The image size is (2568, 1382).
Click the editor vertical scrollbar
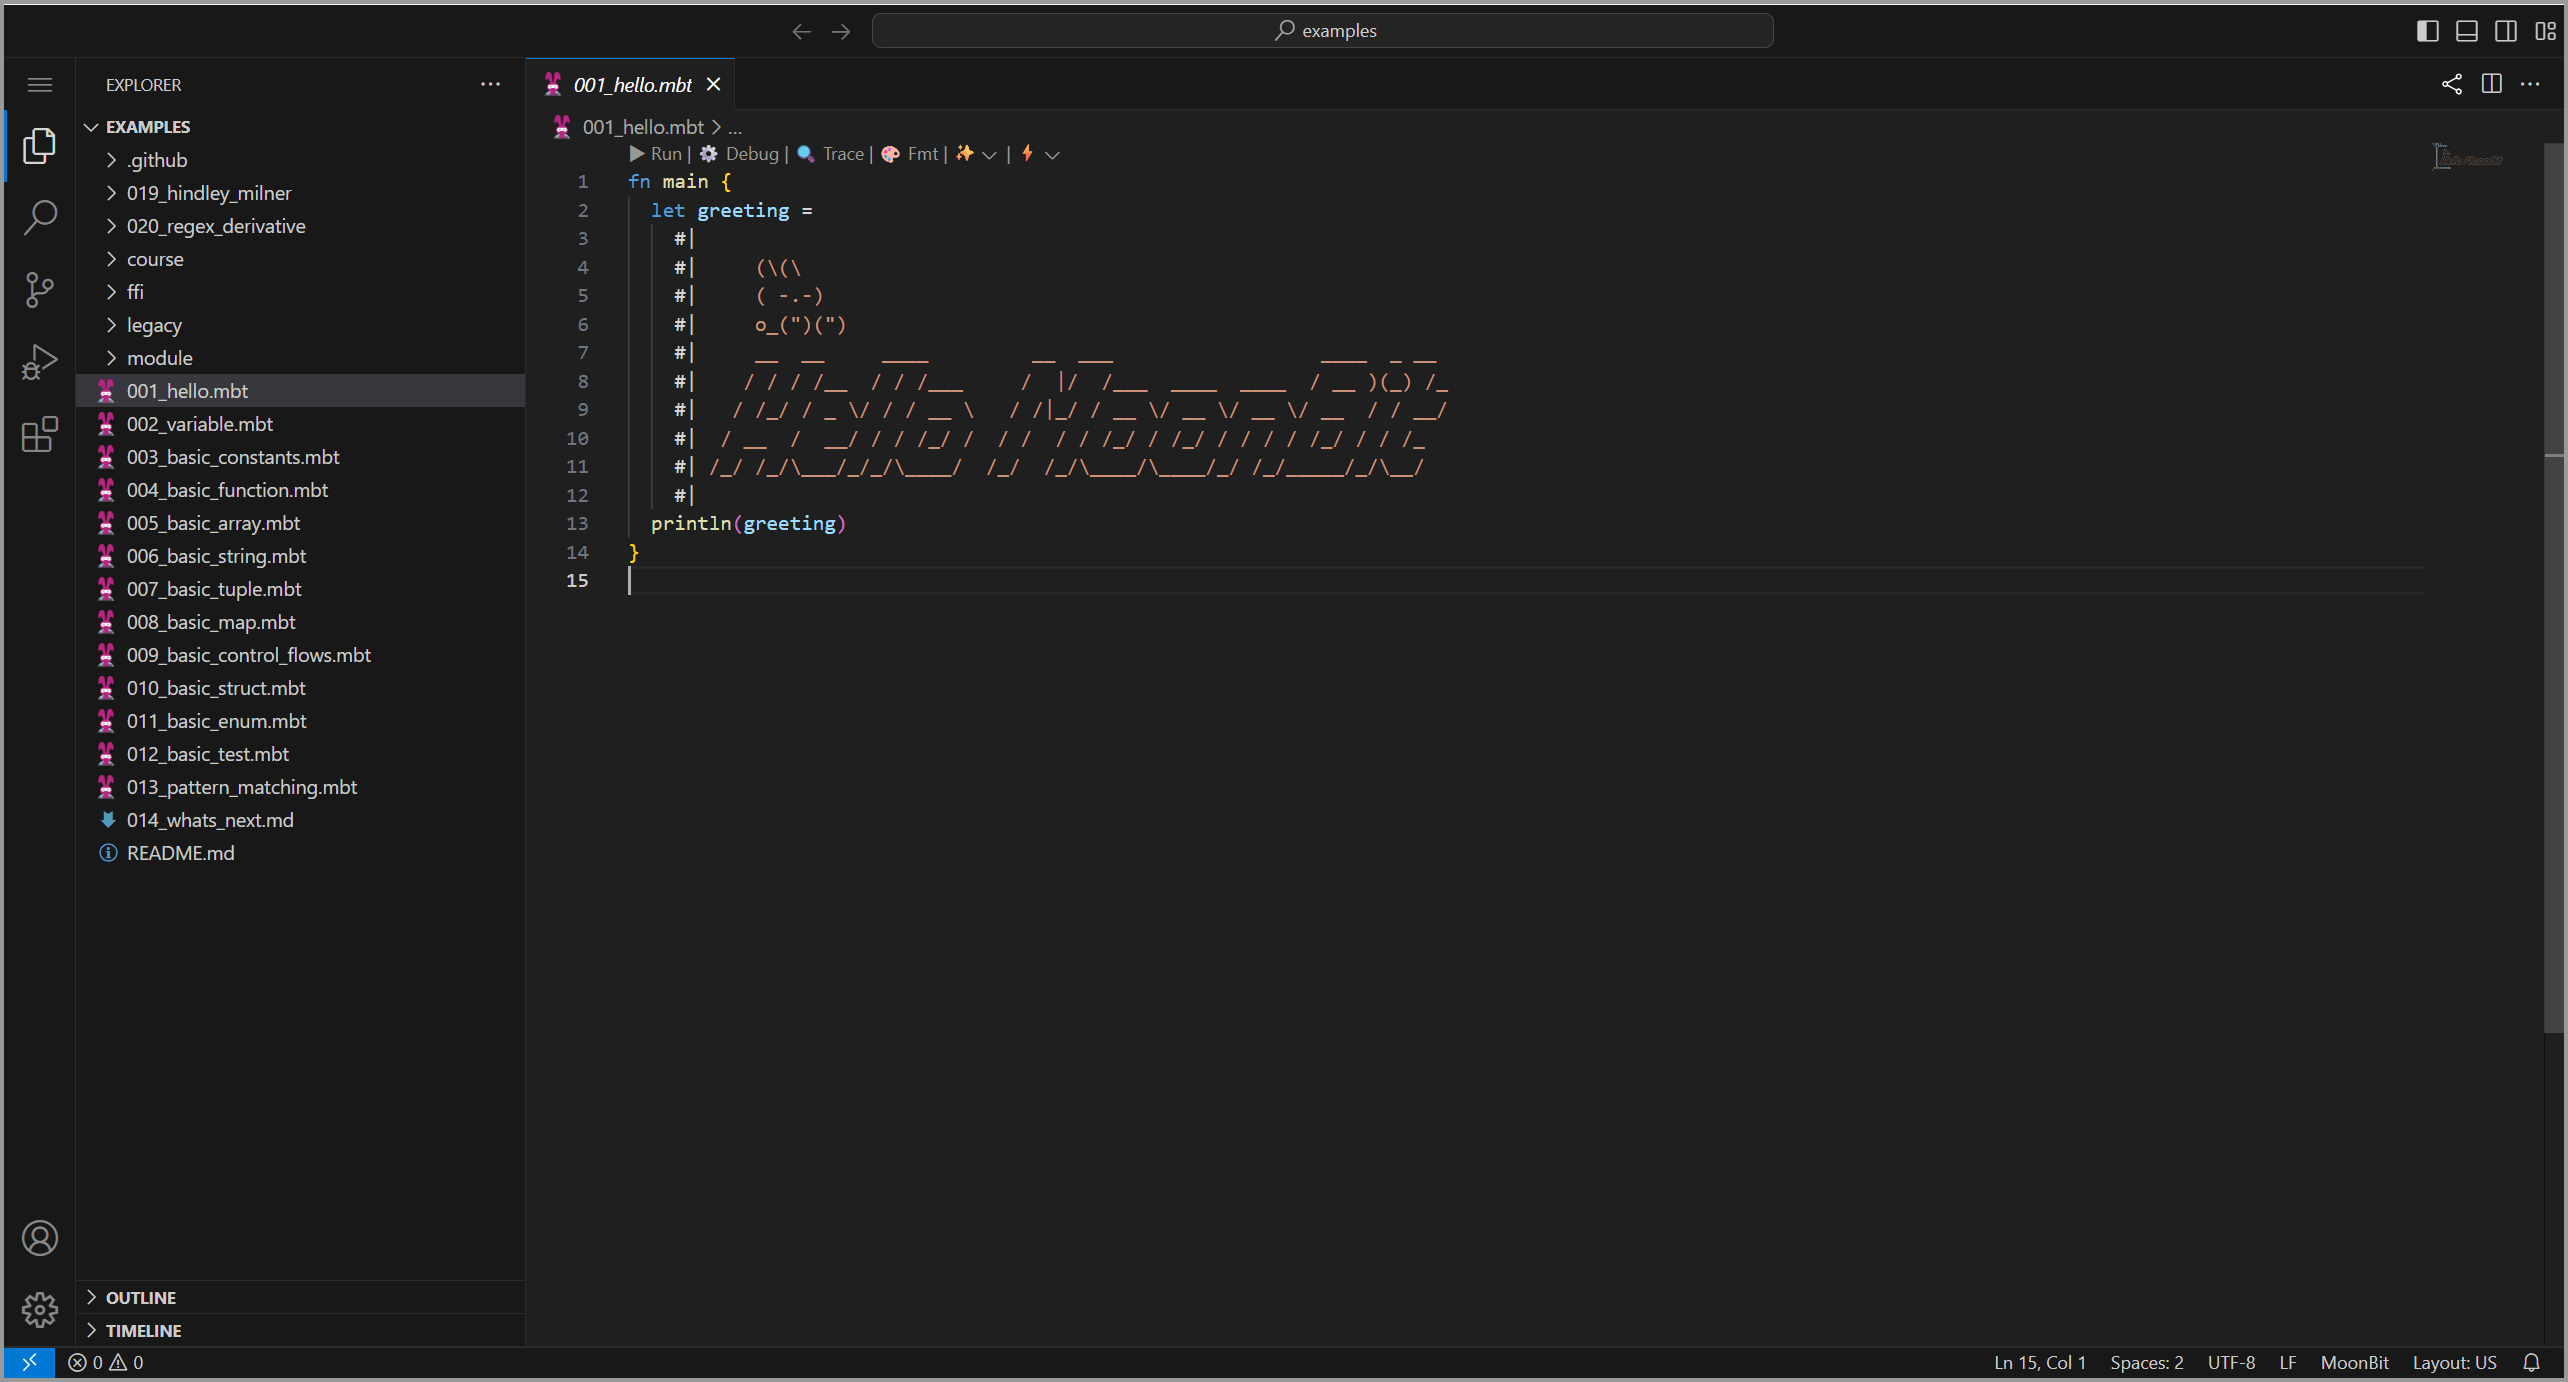click(2554, 588)
